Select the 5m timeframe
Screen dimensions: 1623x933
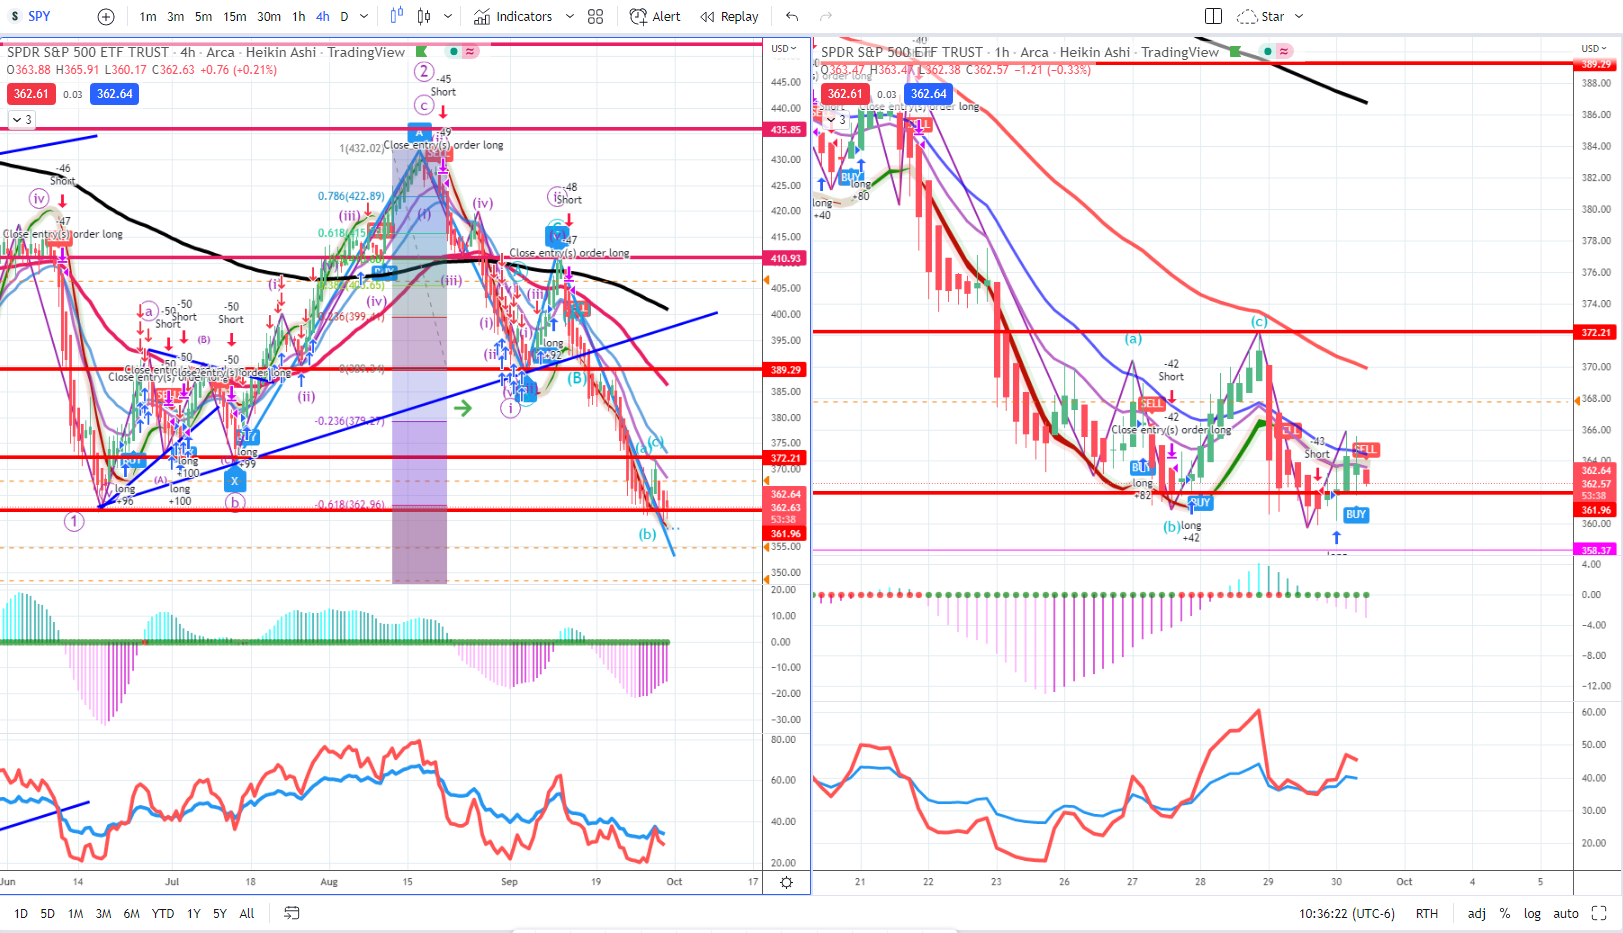coord(203,17)
